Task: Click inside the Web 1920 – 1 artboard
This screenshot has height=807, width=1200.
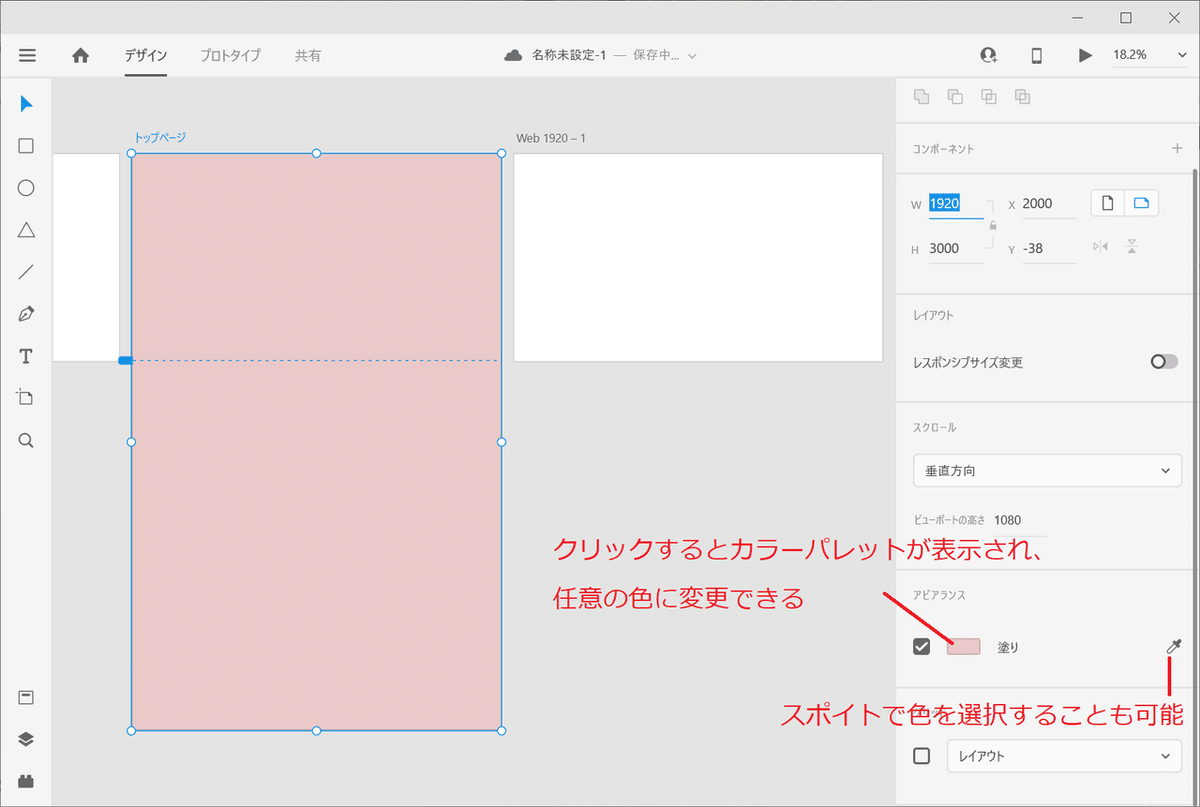Action: [x=698, y=257]
